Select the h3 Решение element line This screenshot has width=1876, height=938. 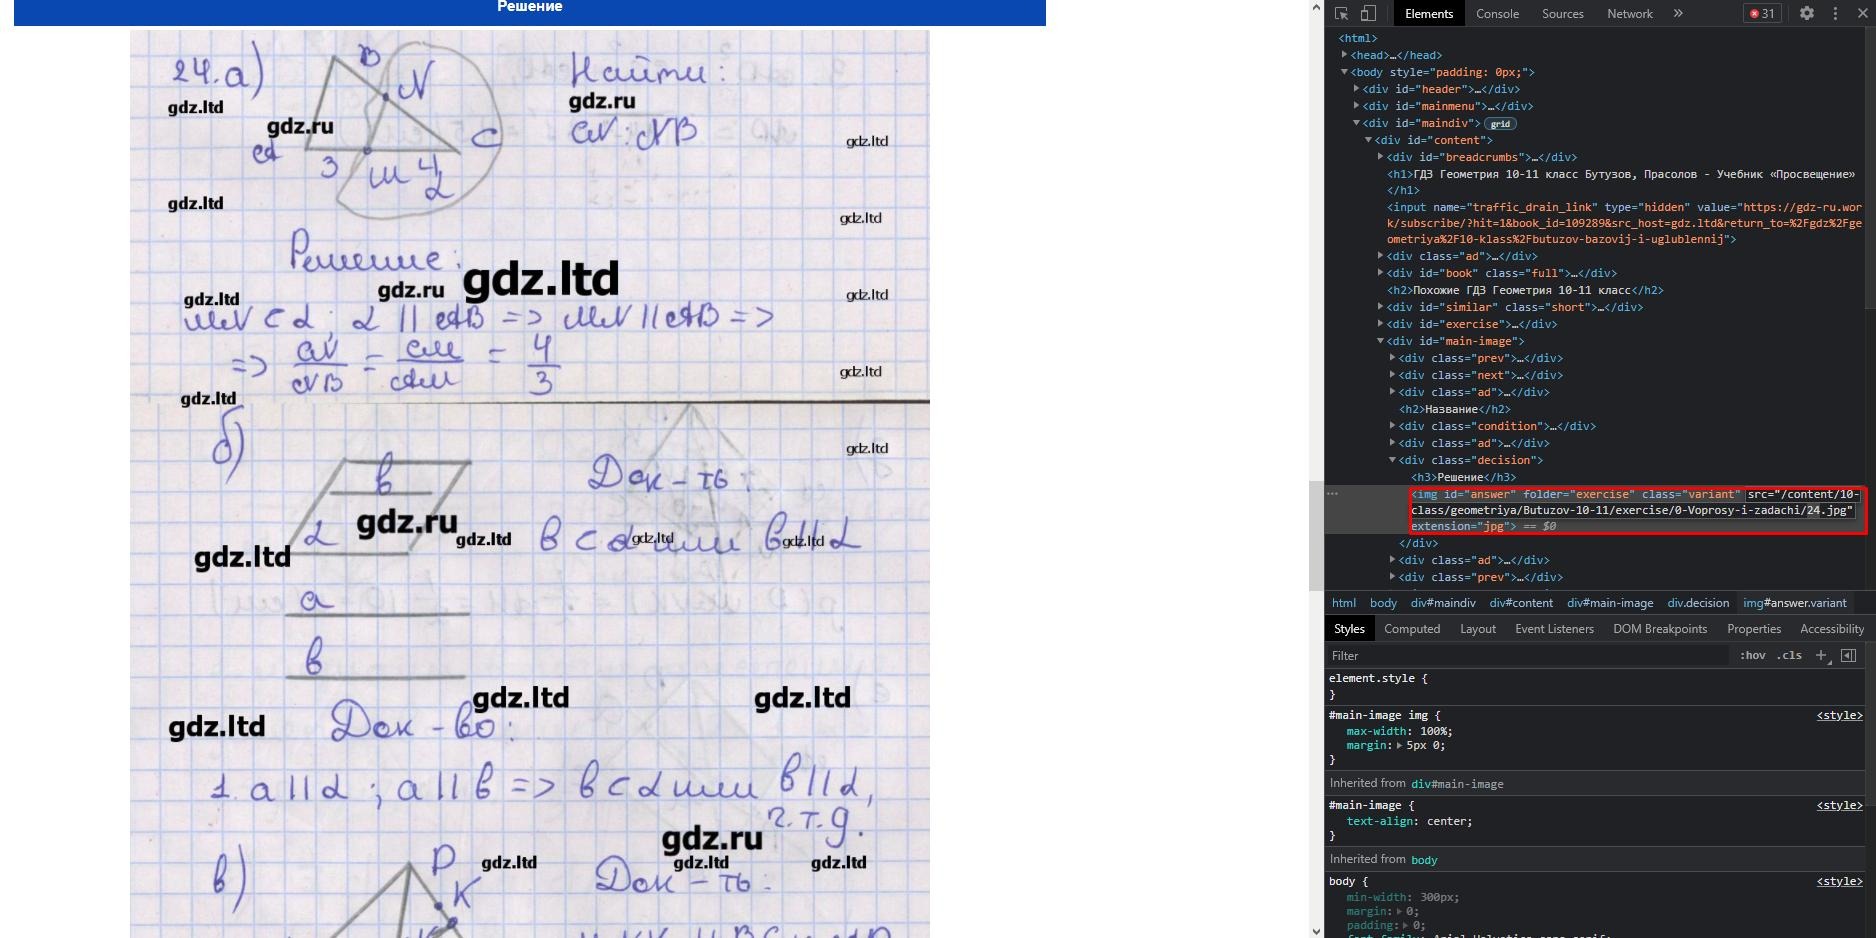[x=1463, y=477]
